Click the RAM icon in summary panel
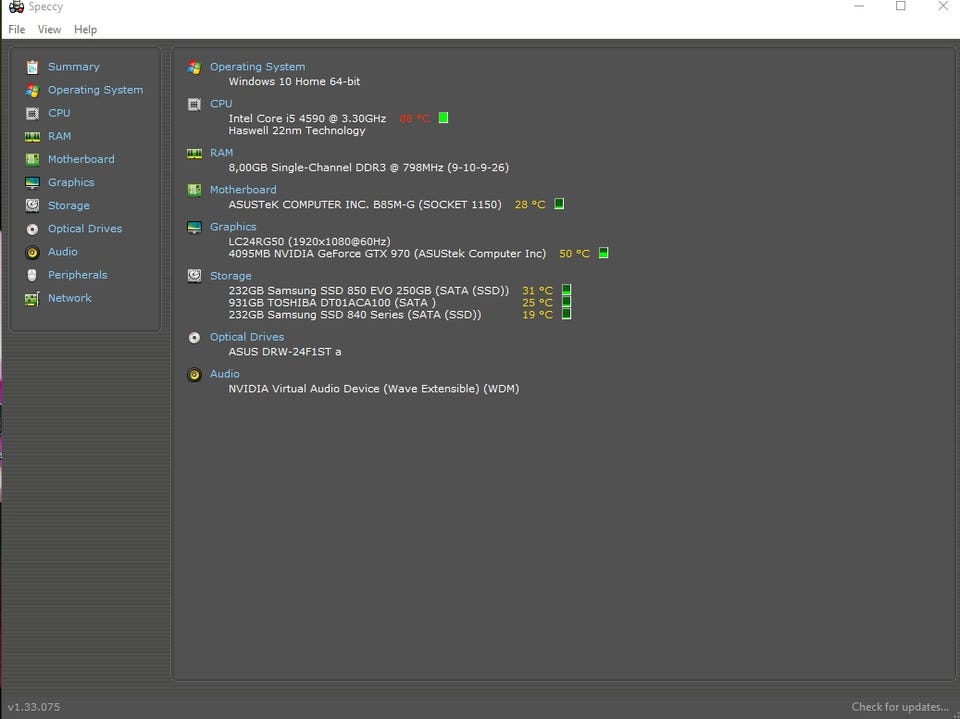 click(194, 153)
